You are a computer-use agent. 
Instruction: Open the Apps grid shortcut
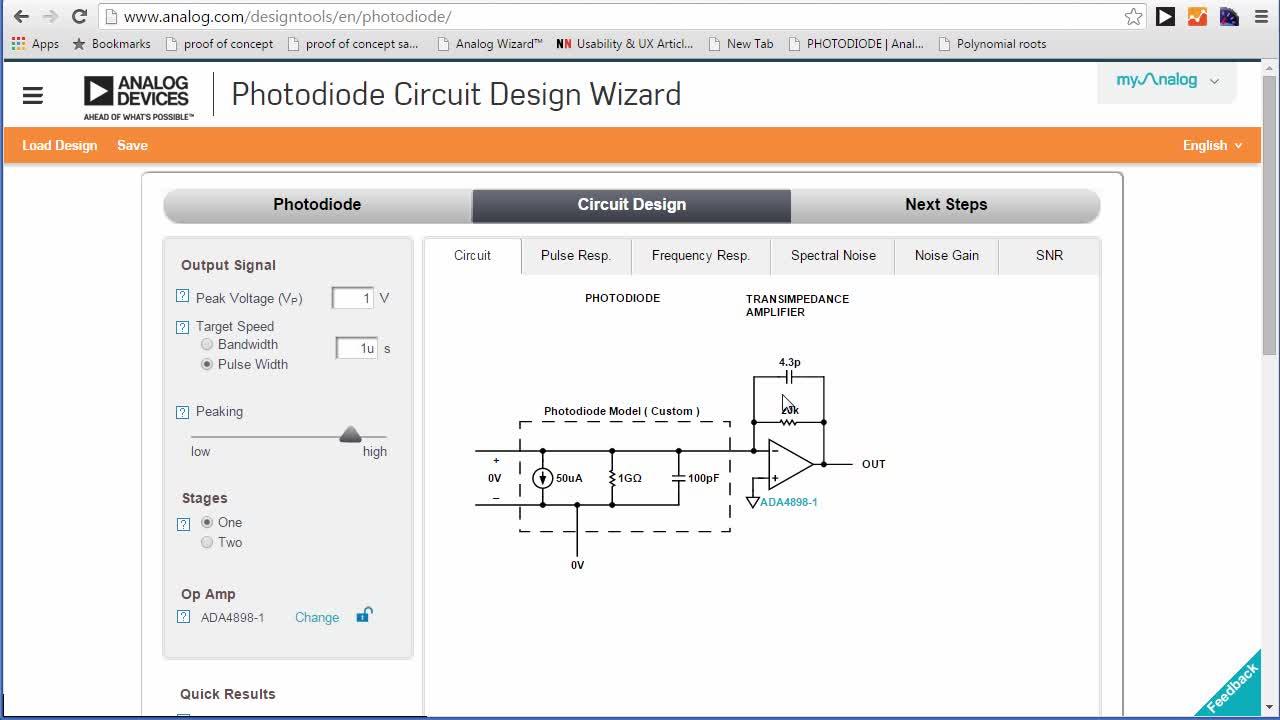pyautogui.click(x=35, y=44)
